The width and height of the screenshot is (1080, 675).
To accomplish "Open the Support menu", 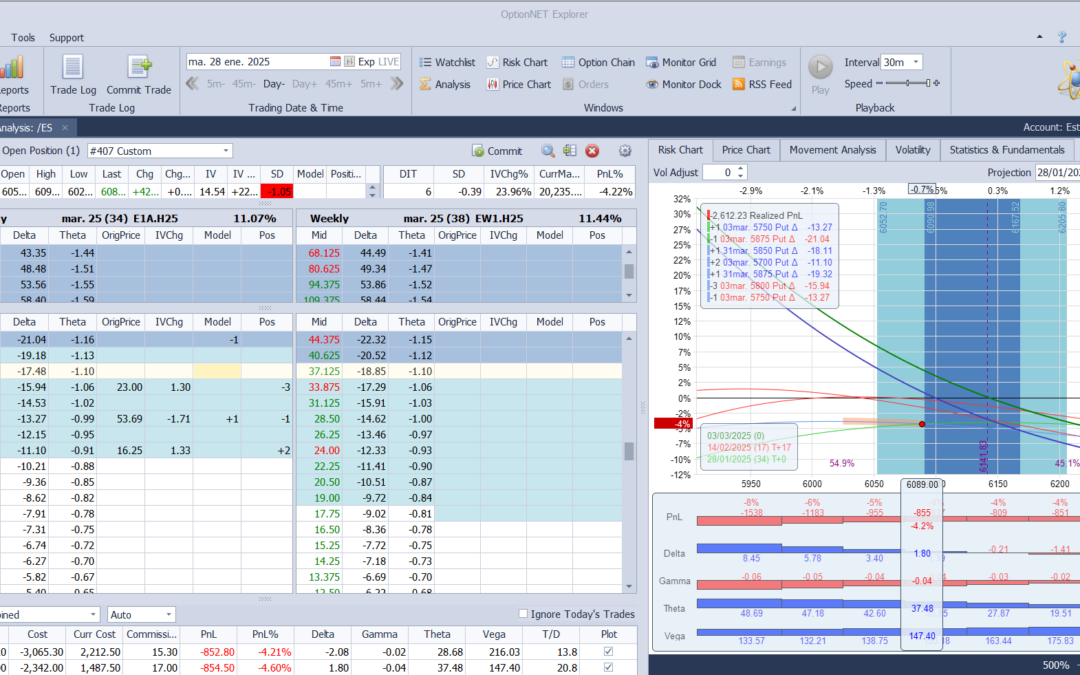I will [66, 37].
